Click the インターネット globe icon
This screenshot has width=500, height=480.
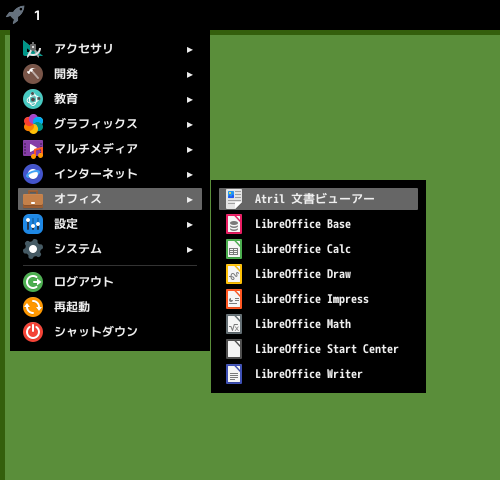click(33, 174)
